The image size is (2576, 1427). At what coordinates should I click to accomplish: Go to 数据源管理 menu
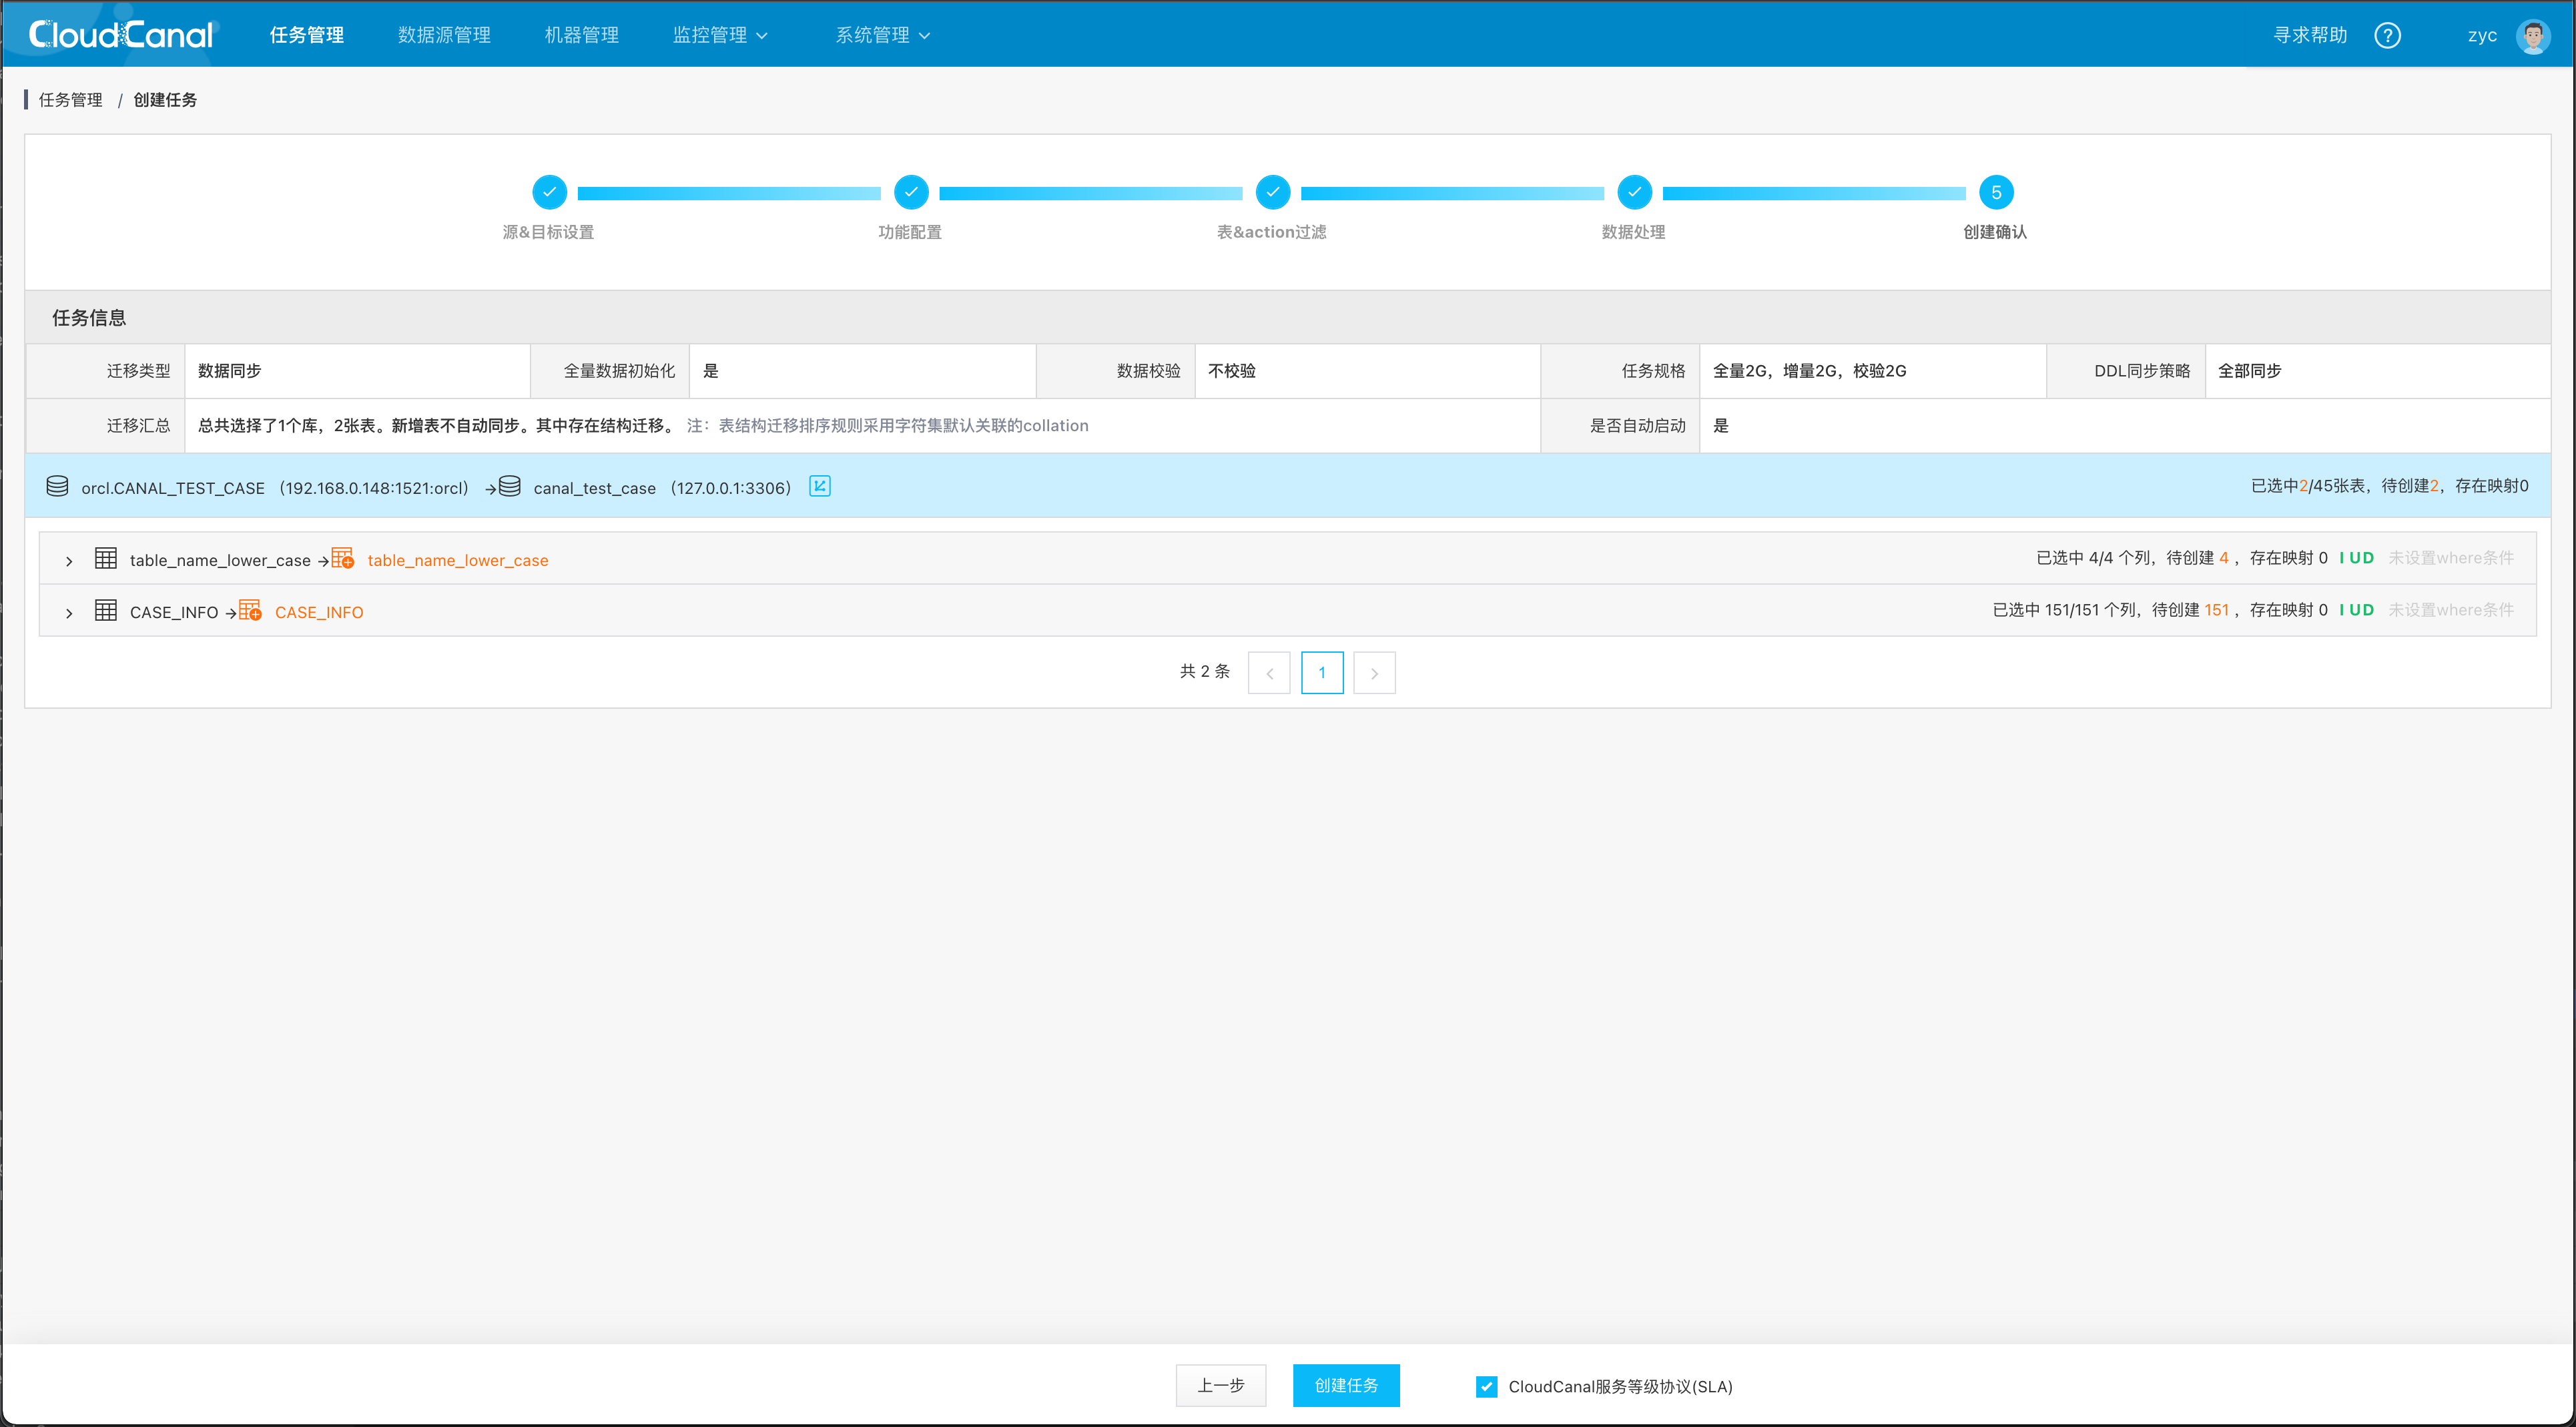(444, 36)
